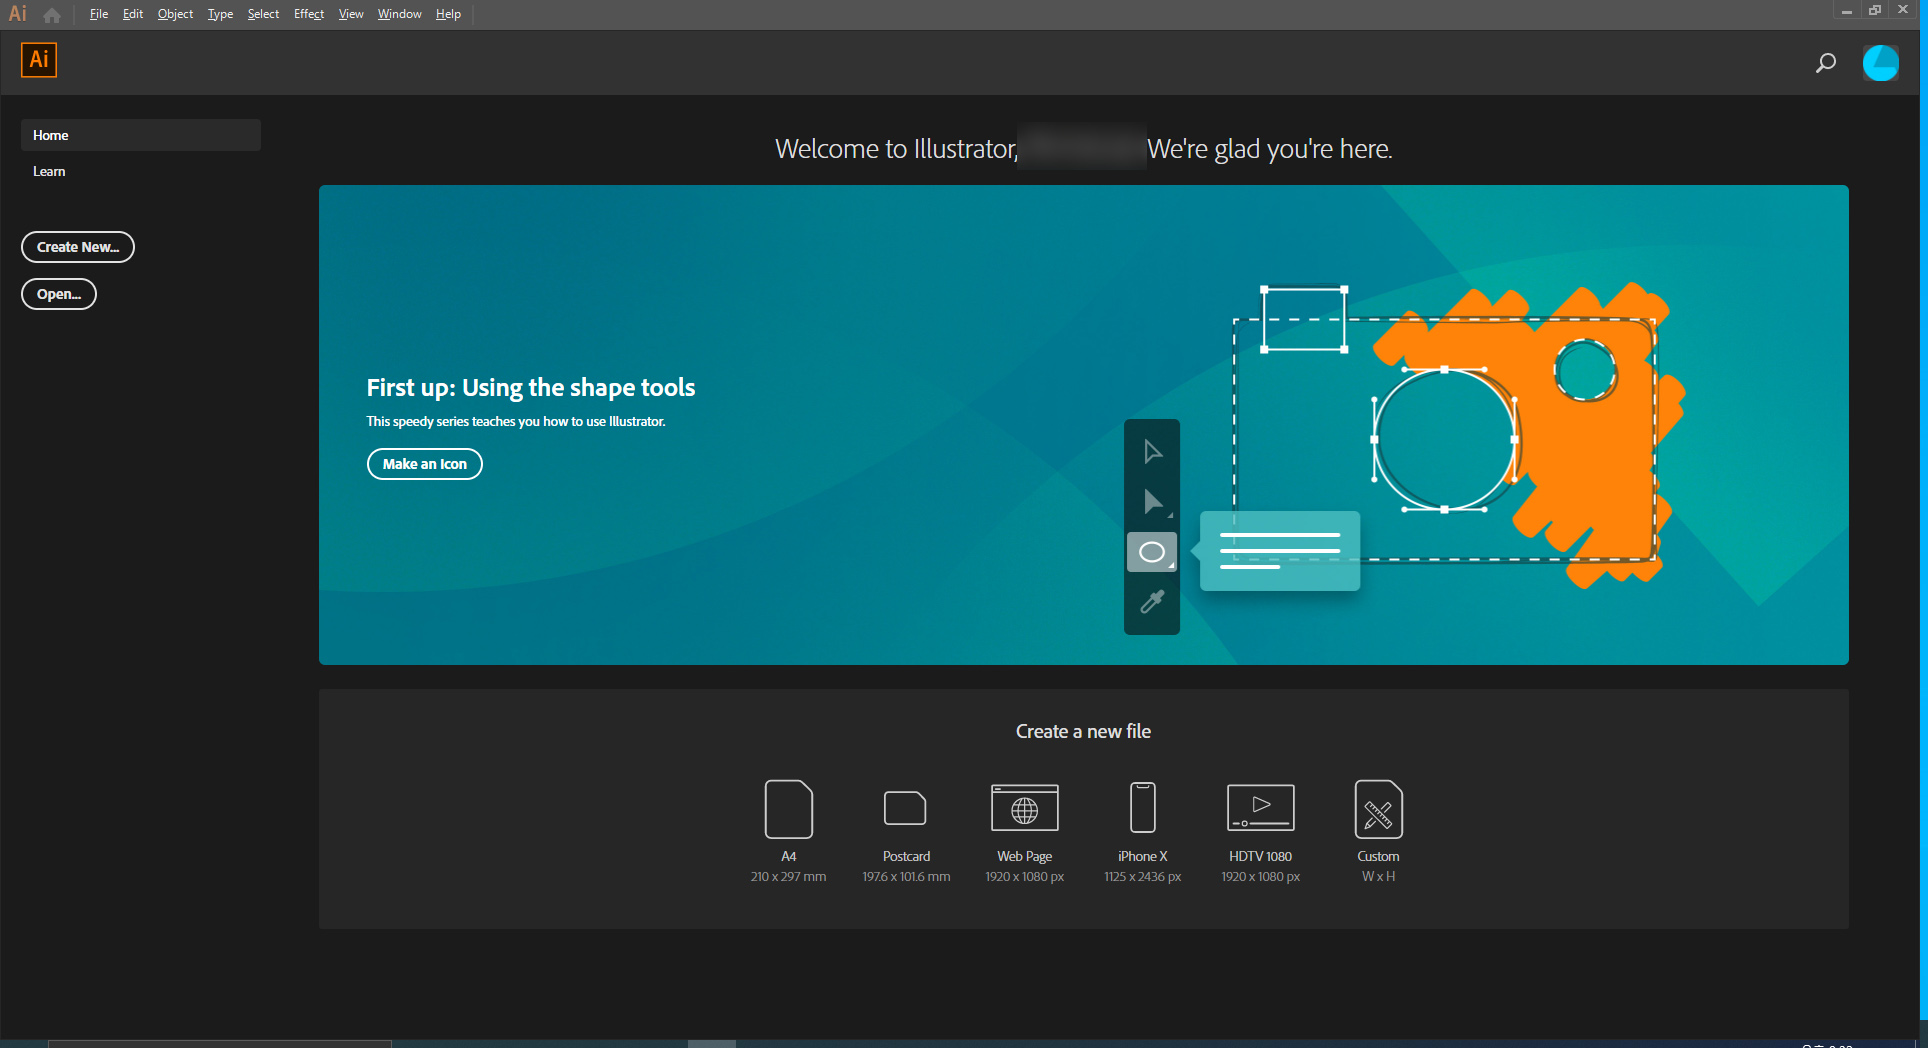The image size is (1928, 1048).
Task: Click the Open... button
Action: tap(59, 294)
